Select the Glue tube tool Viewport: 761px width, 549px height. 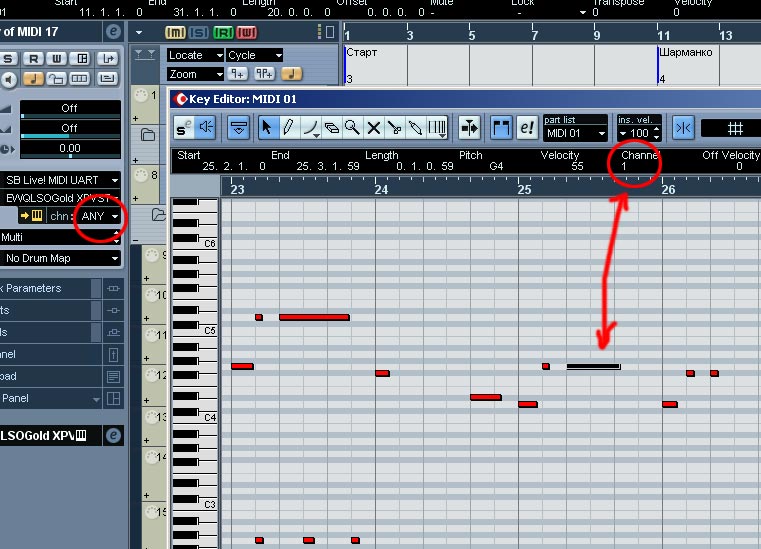[x=416, y=128]
